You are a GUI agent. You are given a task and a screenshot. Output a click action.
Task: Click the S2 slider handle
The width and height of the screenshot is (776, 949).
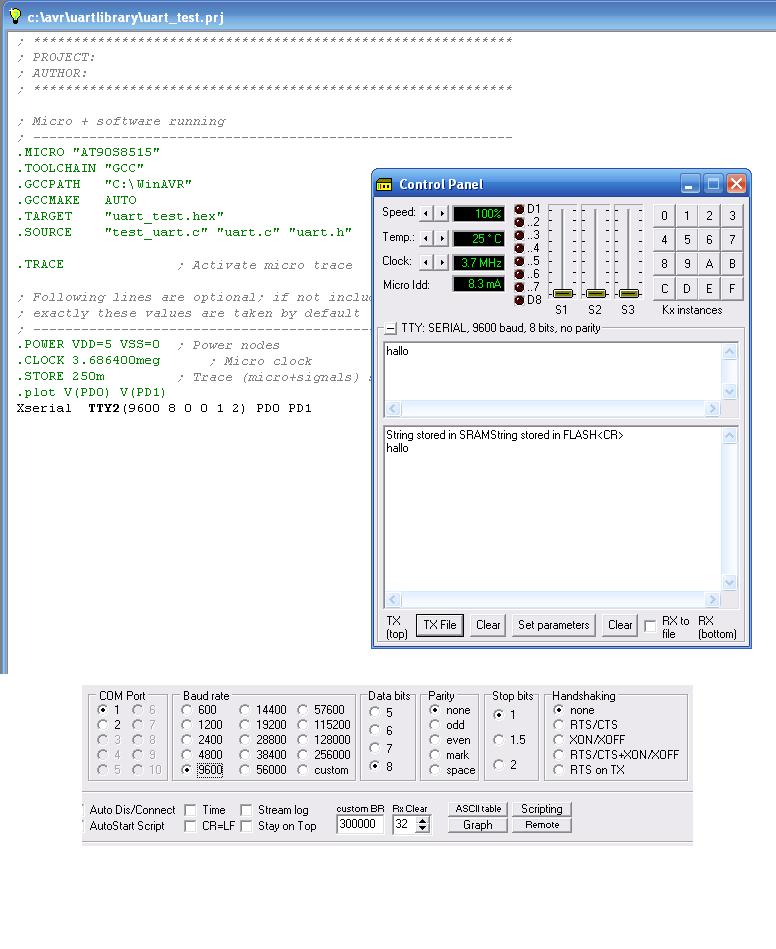click(596, 294)
